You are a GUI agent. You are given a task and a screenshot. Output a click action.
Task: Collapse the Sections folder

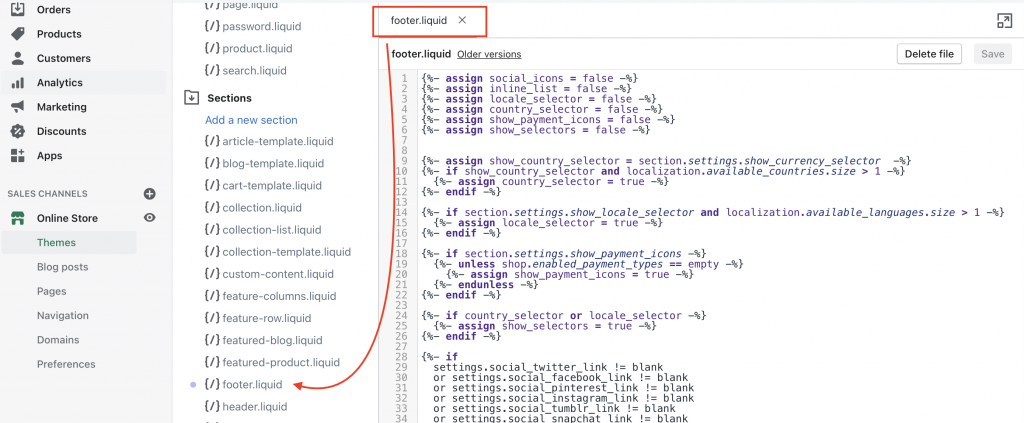[x=191, y=98]
